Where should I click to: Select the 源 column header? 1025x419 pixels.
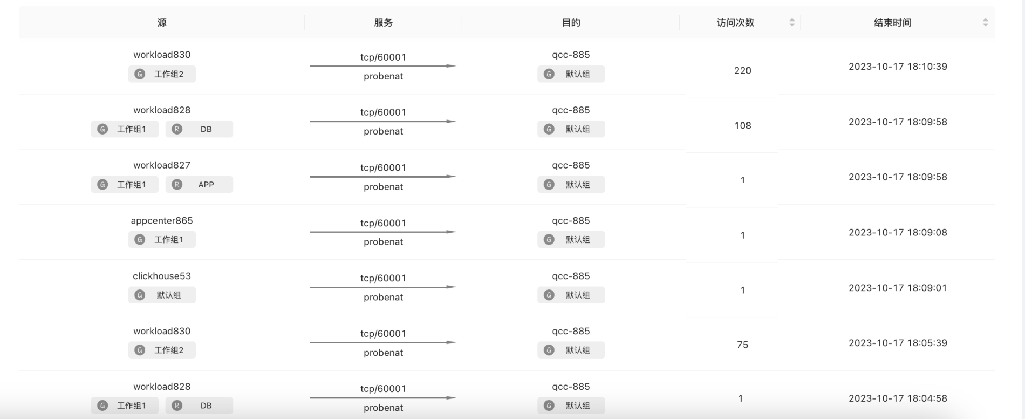point(162,22)
